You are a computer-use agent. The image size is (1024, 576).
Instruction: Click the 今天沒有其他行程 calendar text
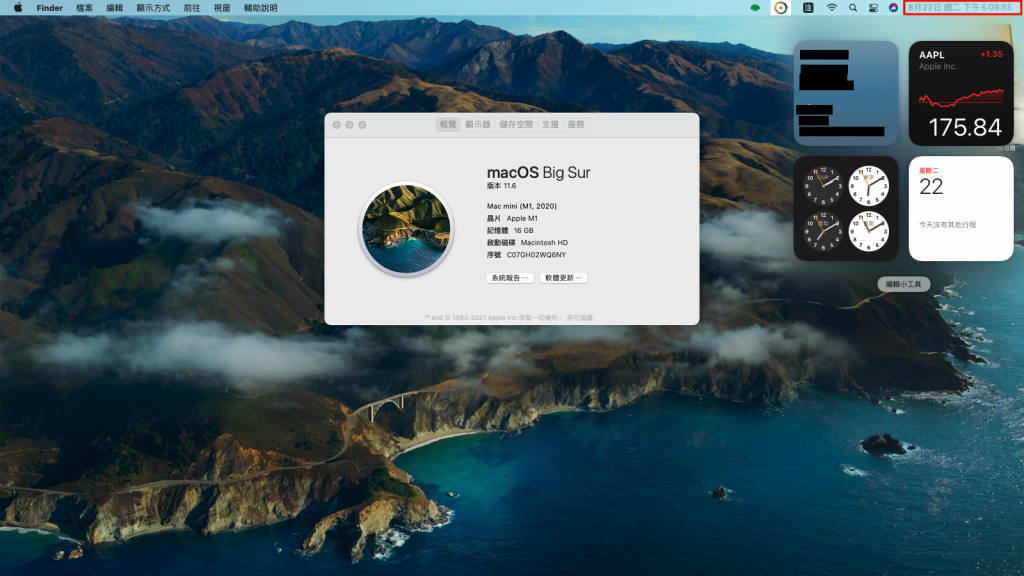(x=948, y=225)
